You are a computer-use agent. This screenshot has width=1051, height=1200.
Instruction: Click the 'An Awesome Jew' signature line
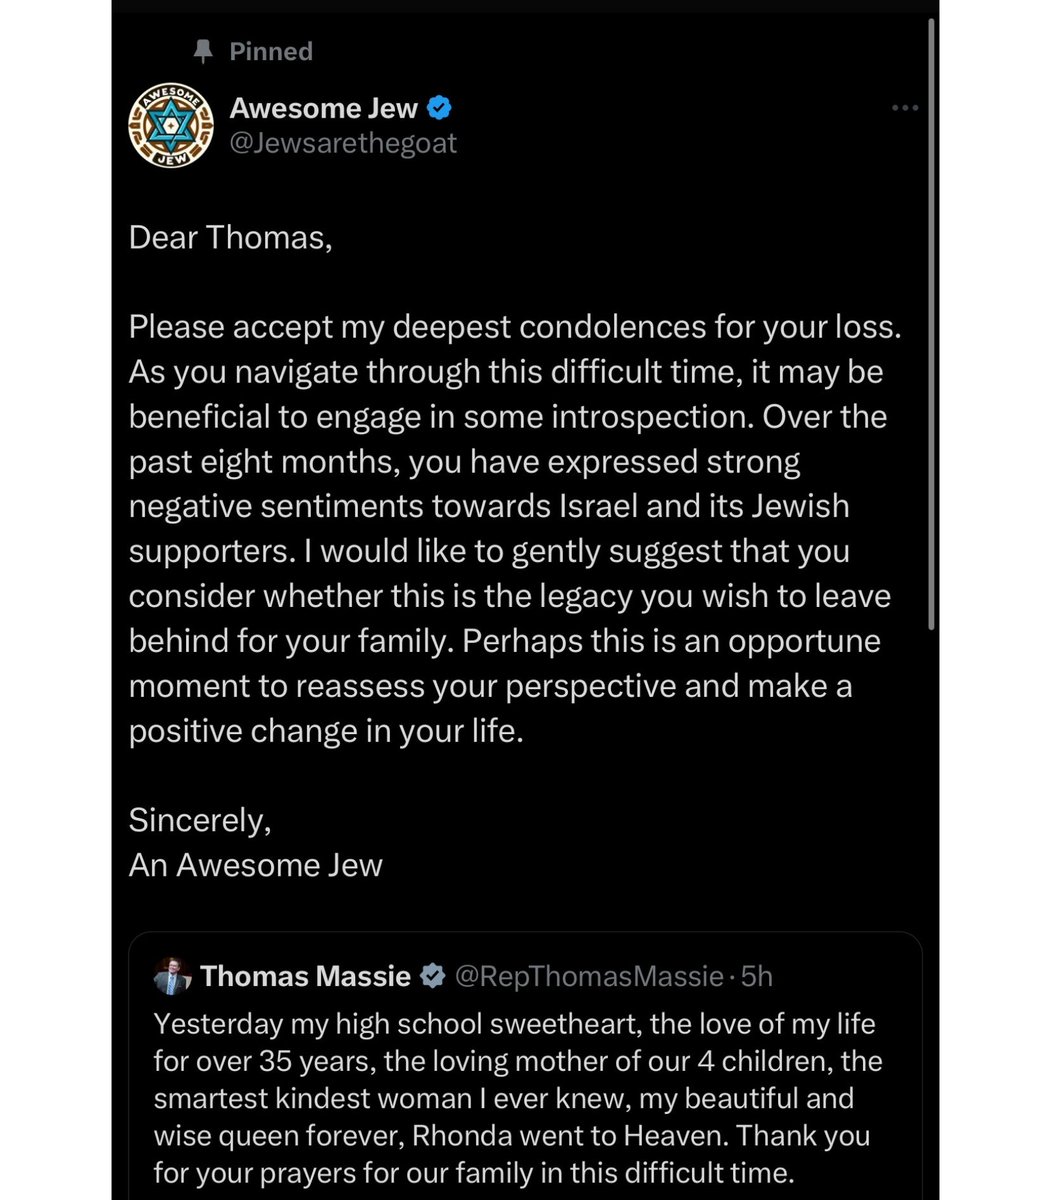pos(256,865)
